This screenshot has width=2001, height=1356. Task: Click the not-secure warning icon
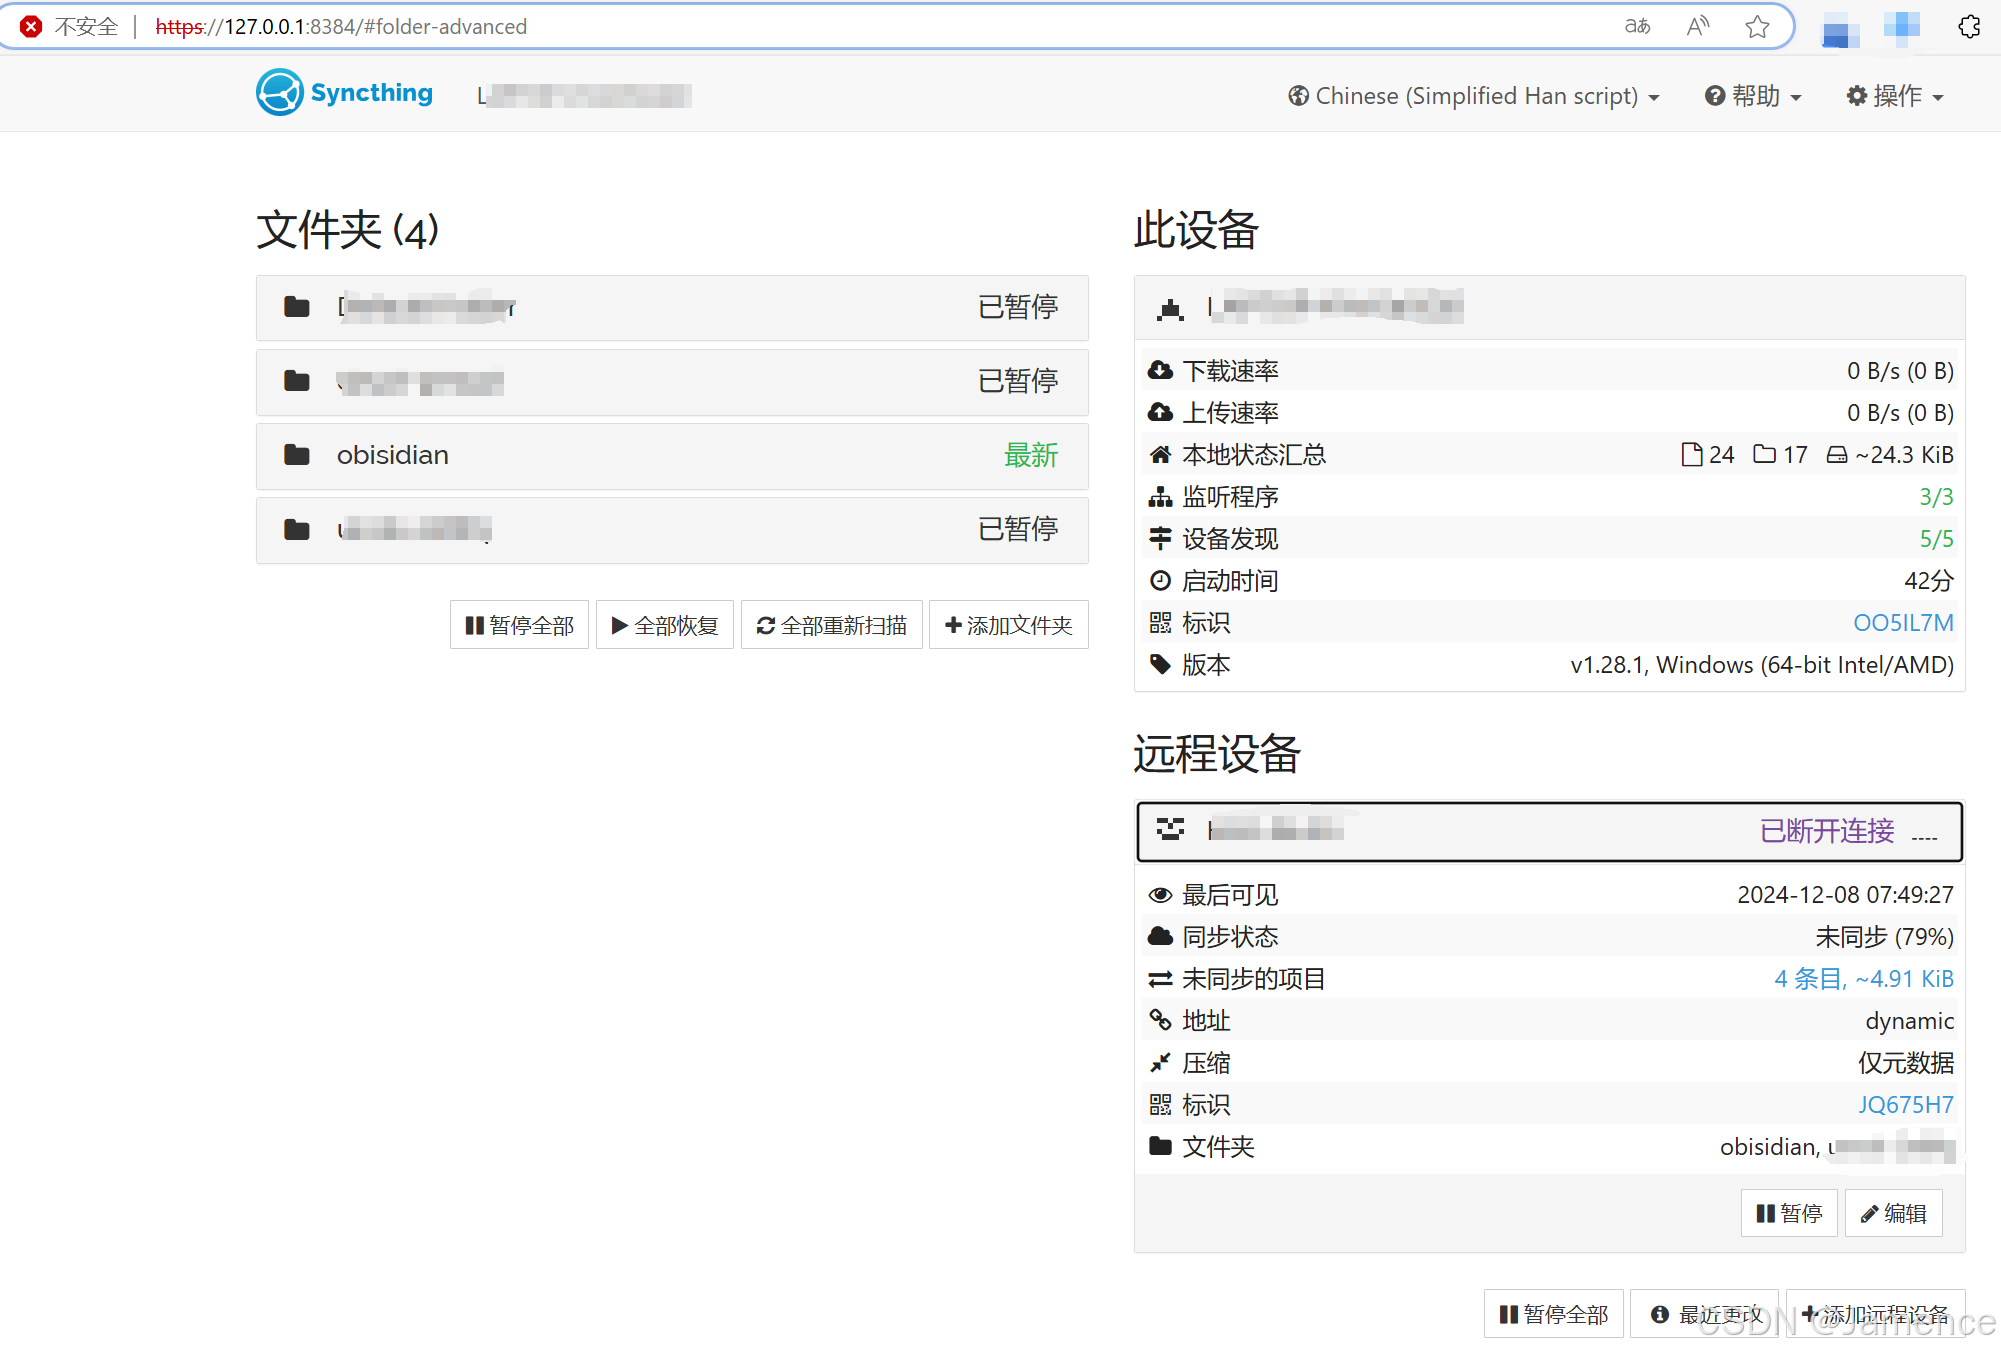pyautogui.click(x=31, y=27)
